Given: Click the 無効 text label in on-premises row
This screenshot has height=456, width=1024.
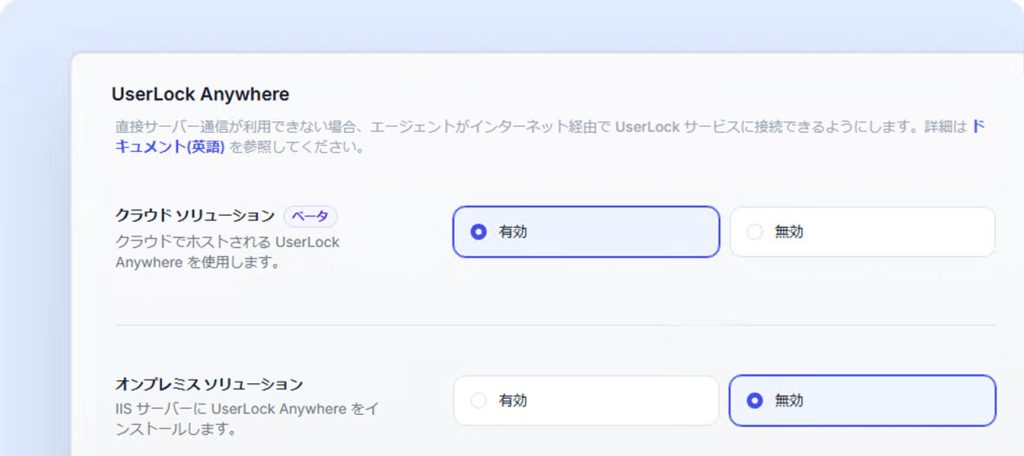Looking at the screenshot, I should [x=789, y=400].
